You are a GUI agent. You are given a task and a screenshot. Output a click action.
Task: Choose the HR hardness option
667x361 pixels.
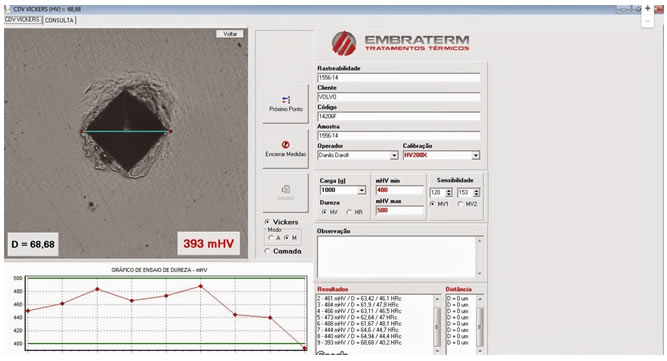349,212
